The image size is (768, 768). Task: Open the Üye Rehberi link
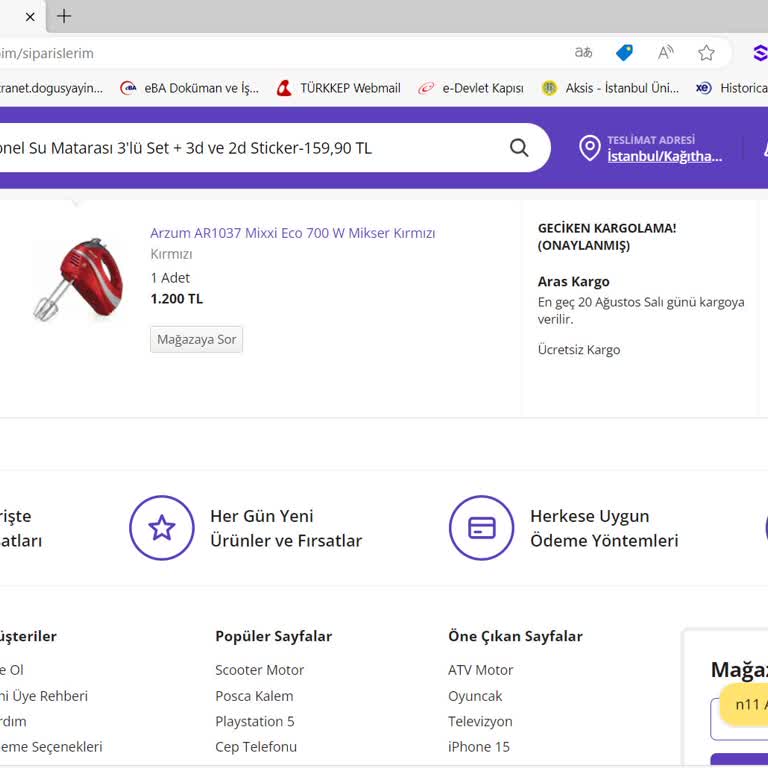click(x=44, y=696)
